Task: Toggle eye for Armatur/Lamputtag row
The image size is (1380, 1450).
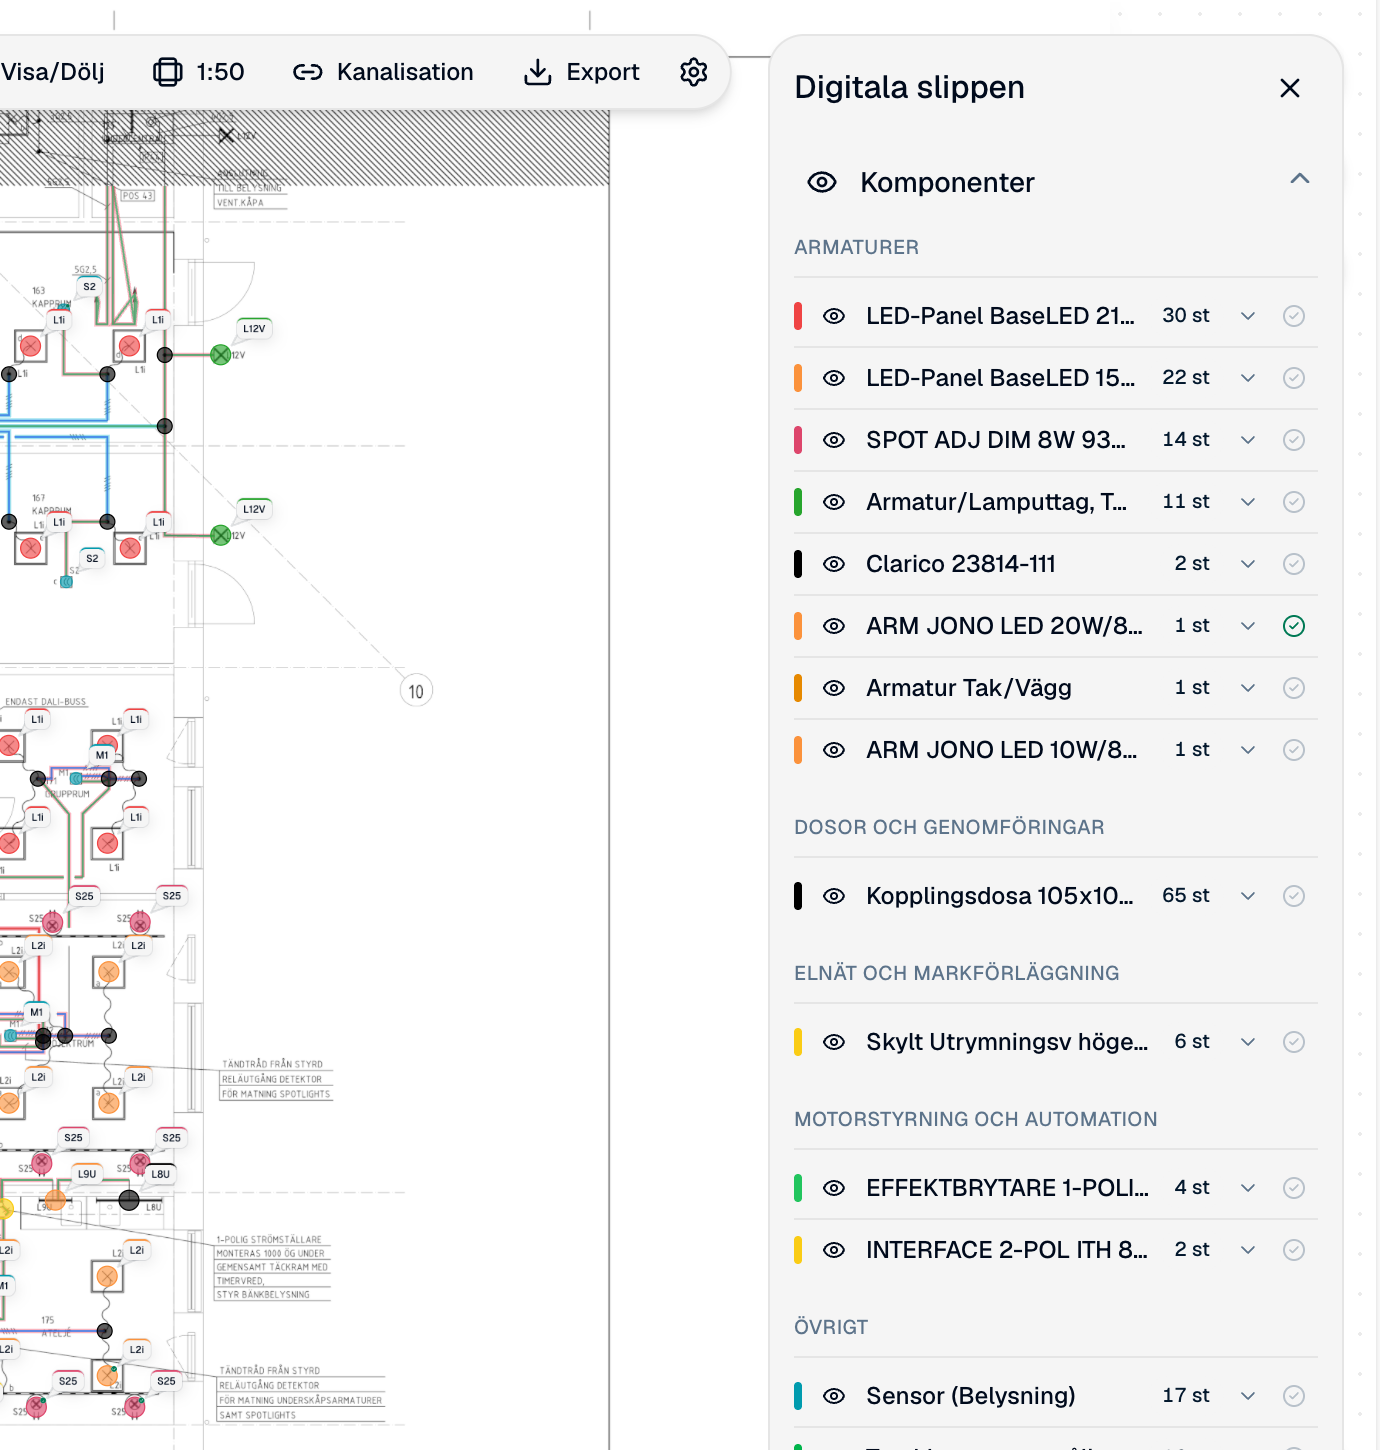Action: pyautogui.click(x=834, y=502)
